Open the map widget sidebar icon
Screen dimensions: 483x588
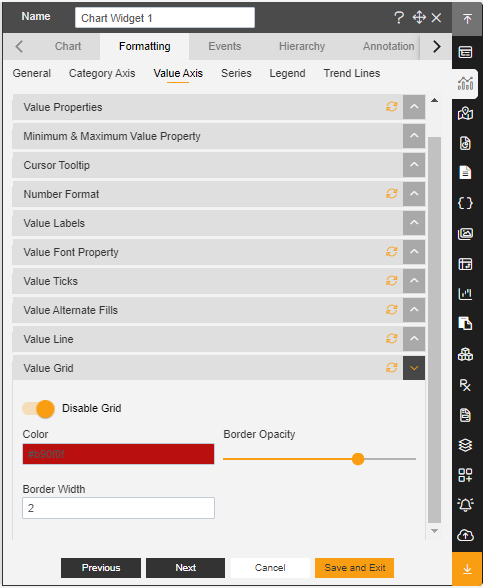pyautogui.click(x=465, y=113)
